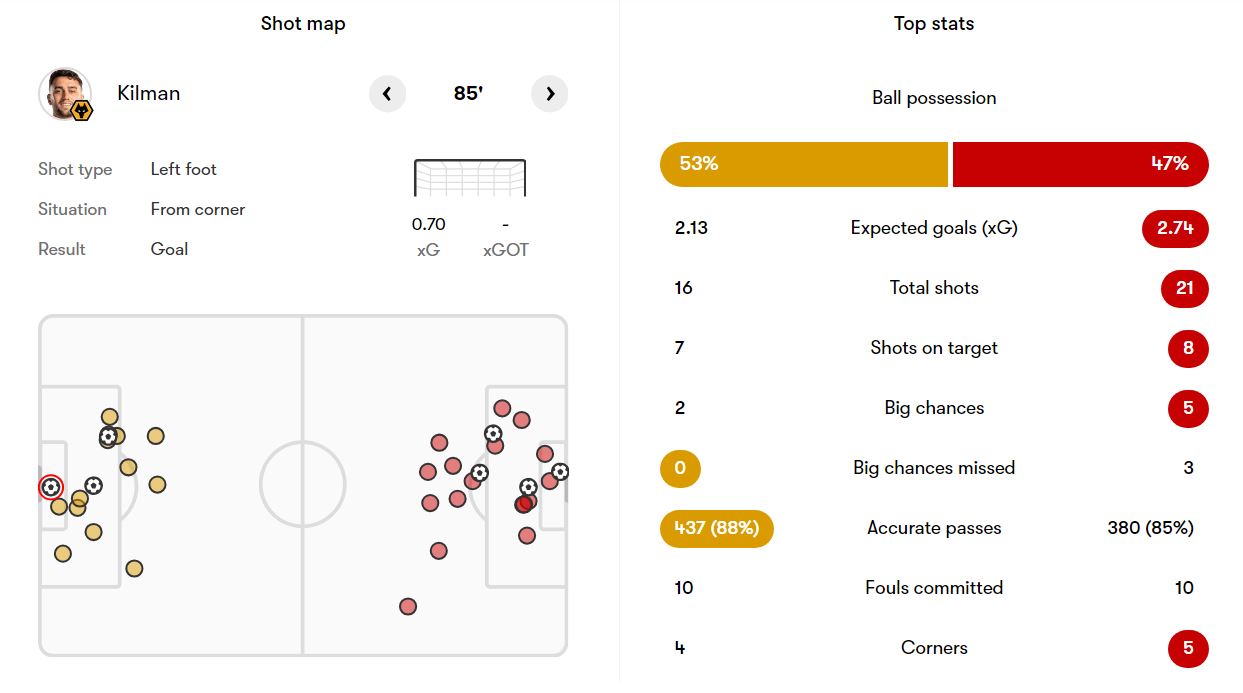The image size is (1243, 693).
Task: Click the dark red highlighted shot dot
Action: click(x=524, y=504)
